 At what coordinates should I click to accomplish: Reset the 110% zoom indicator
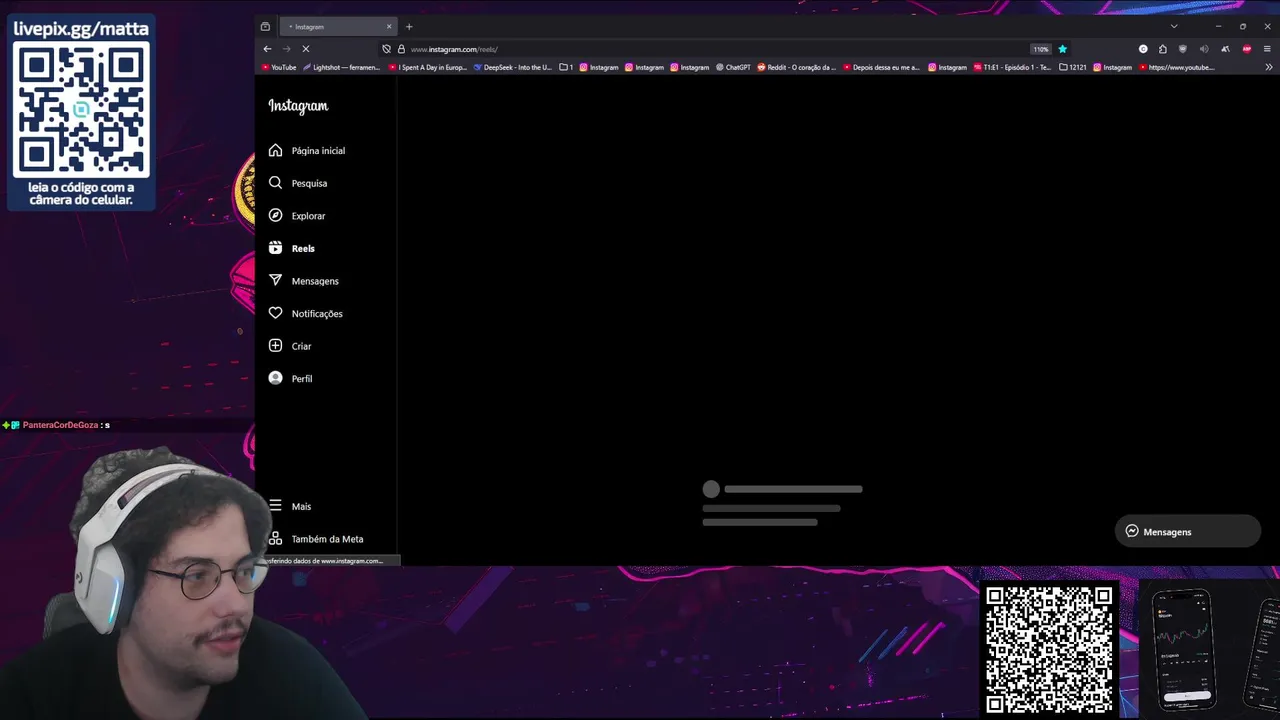tap(1041, 49)
